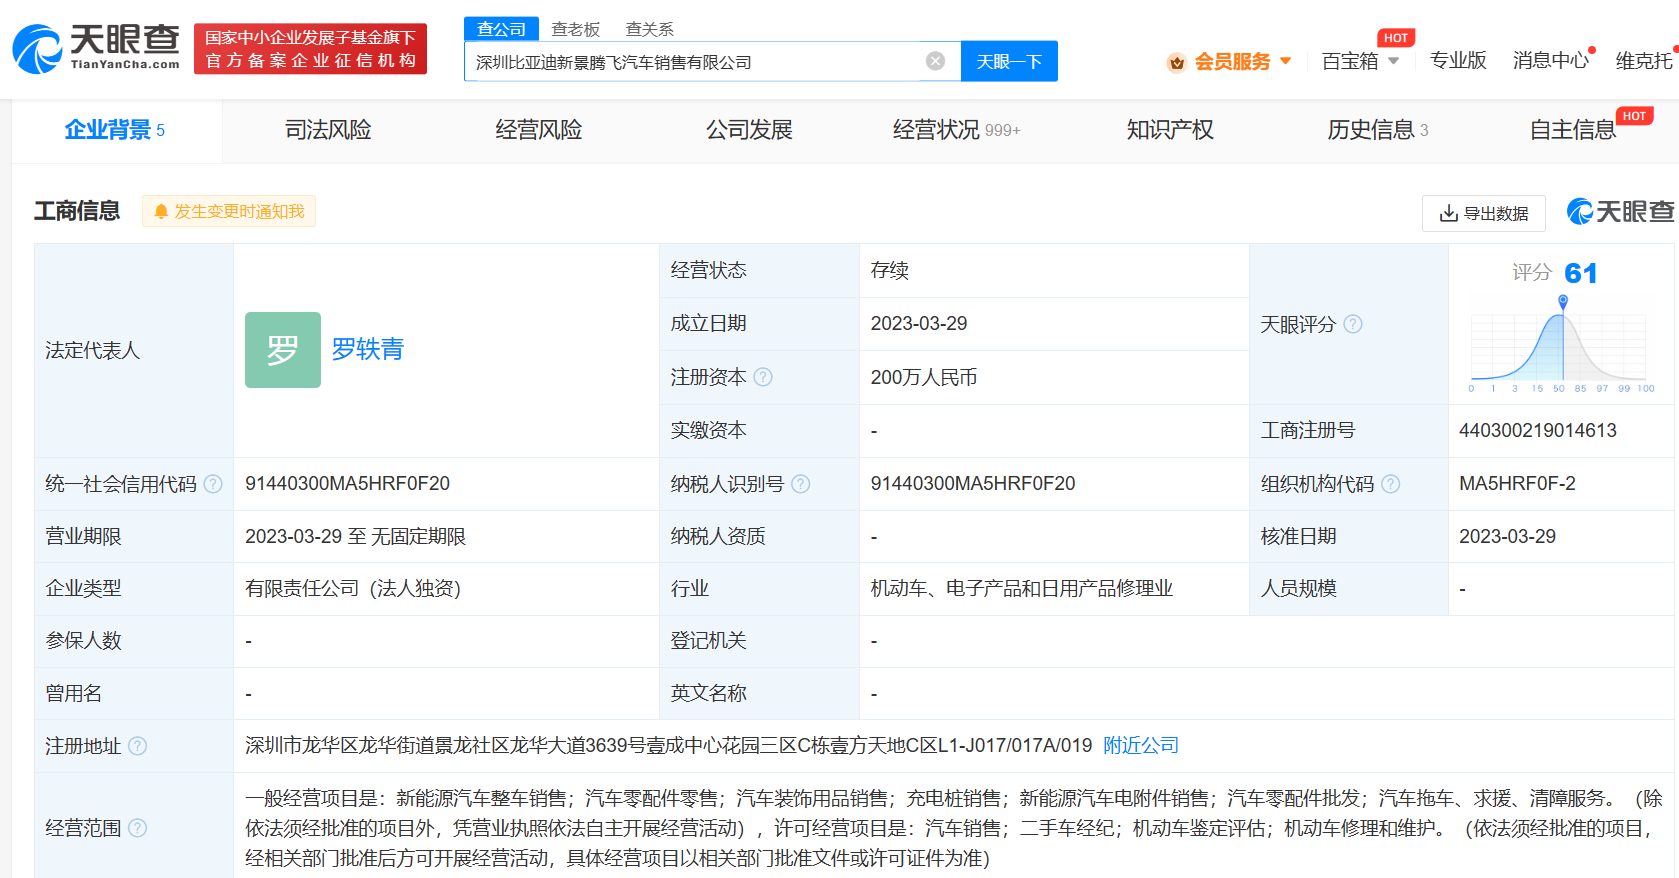Click help icon next to 纳税人识别号
The height and width of the screenshot is (878, 1679).
[801, 484]
